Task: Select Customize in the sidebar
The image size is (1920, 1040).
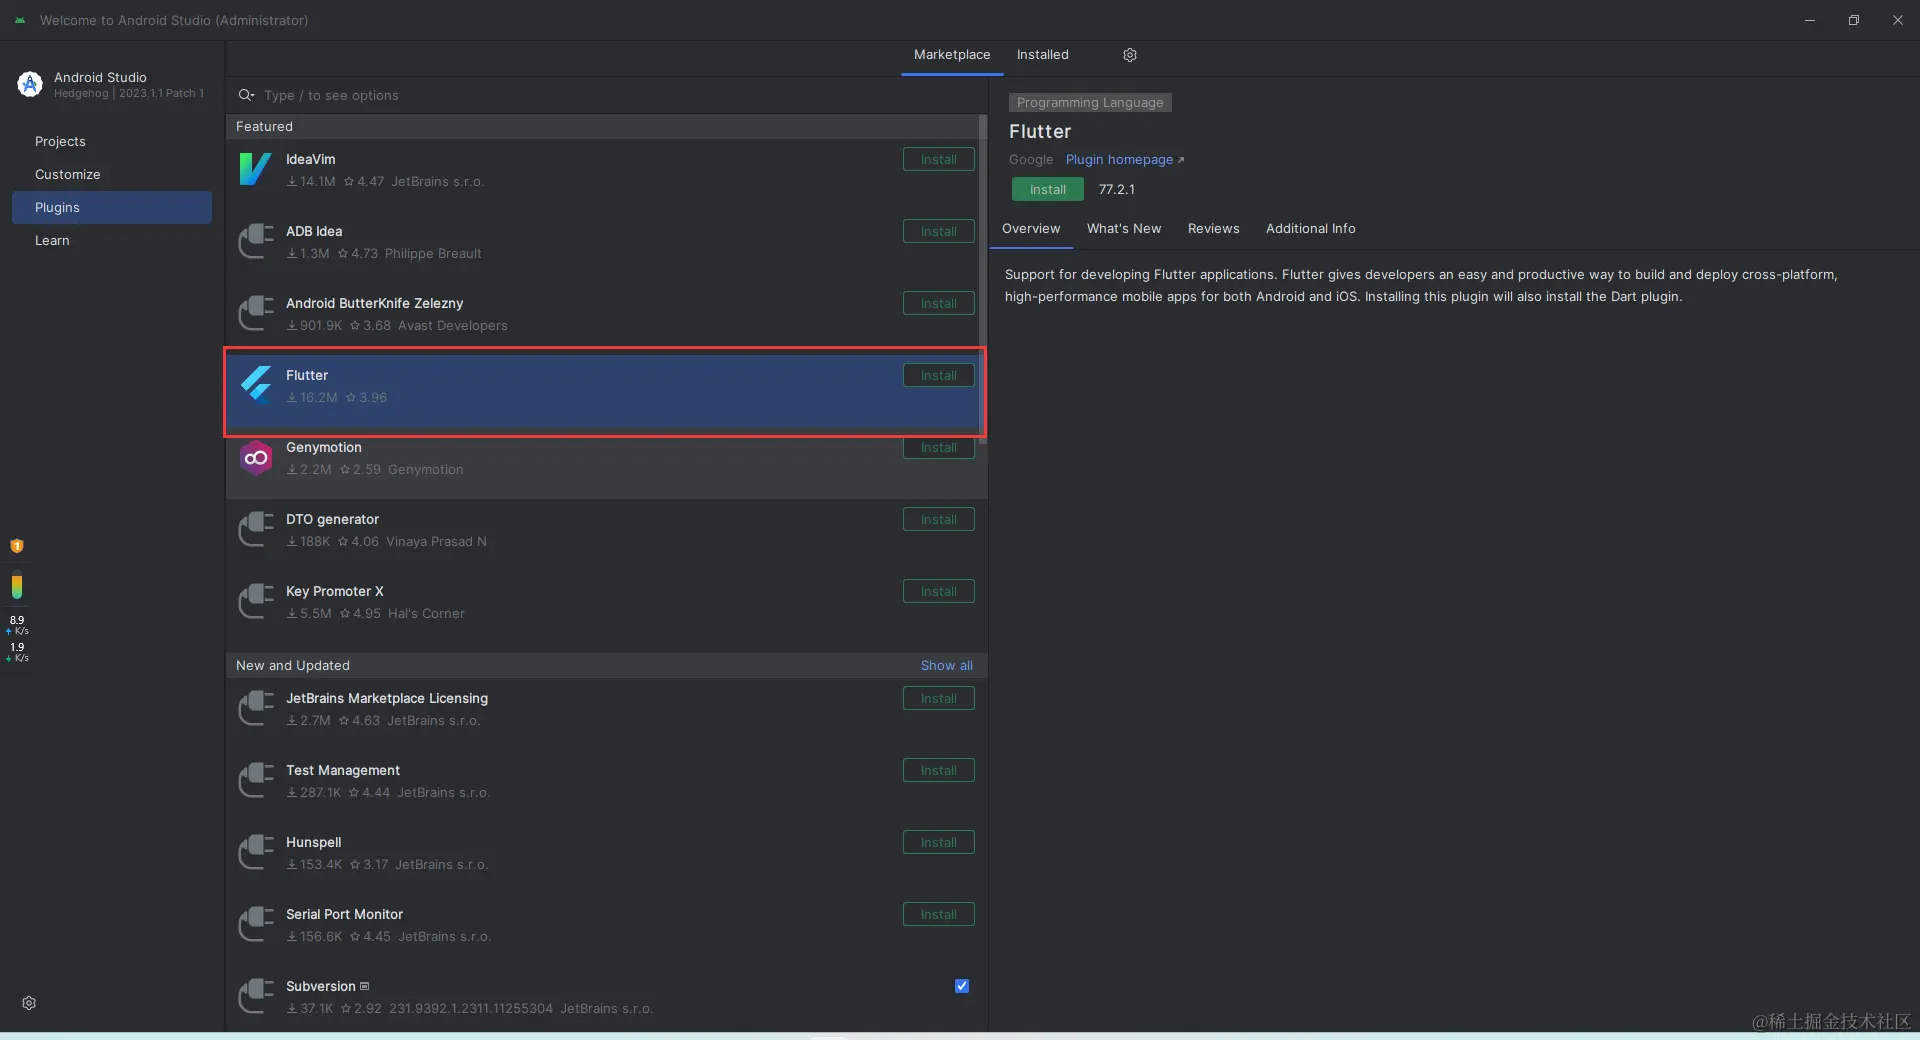Action: click(112, 174)
